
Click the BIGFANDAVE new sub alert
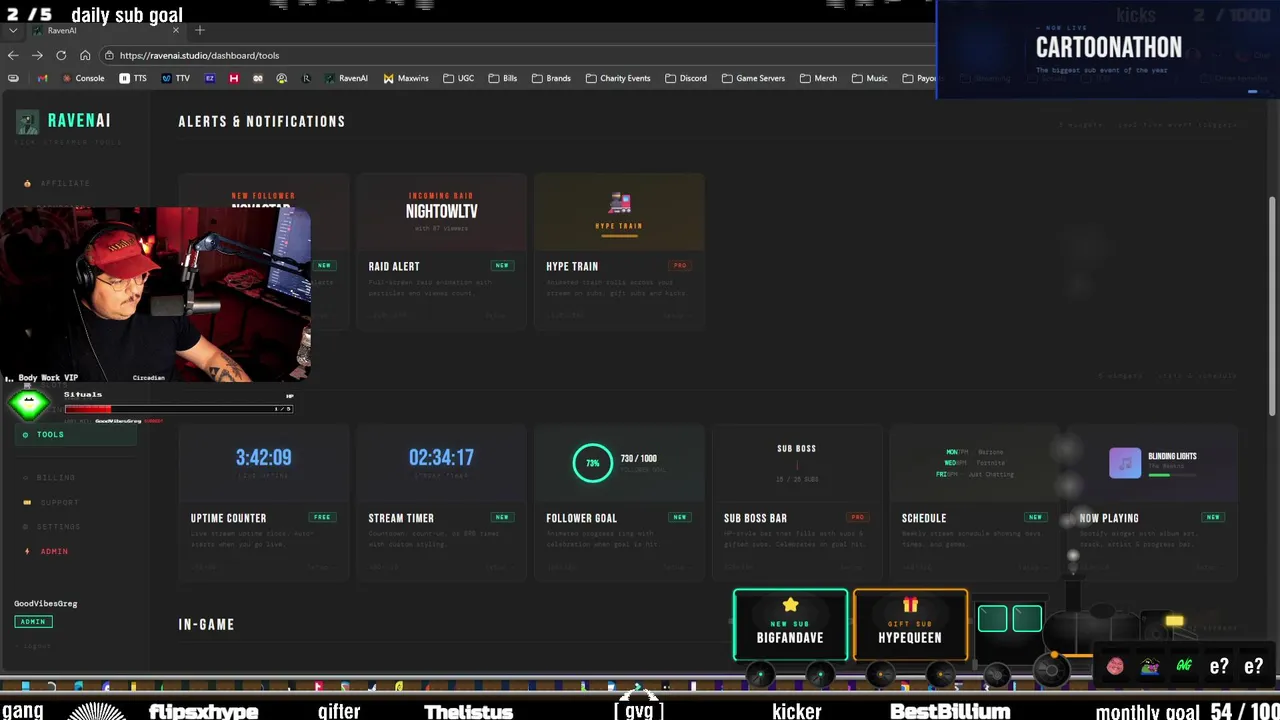pos(790,625)
